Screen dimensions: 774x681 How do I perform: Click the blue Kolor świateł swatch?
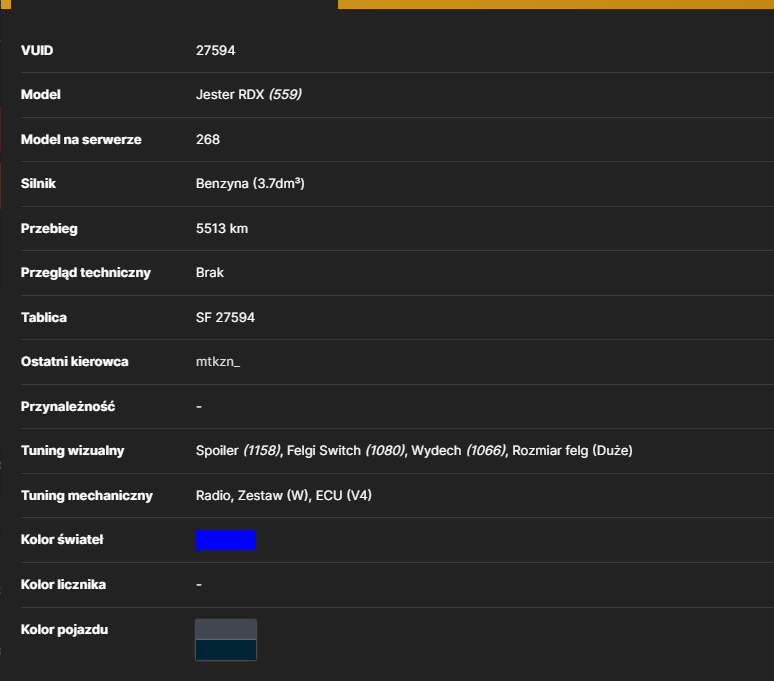pos(226,539)
